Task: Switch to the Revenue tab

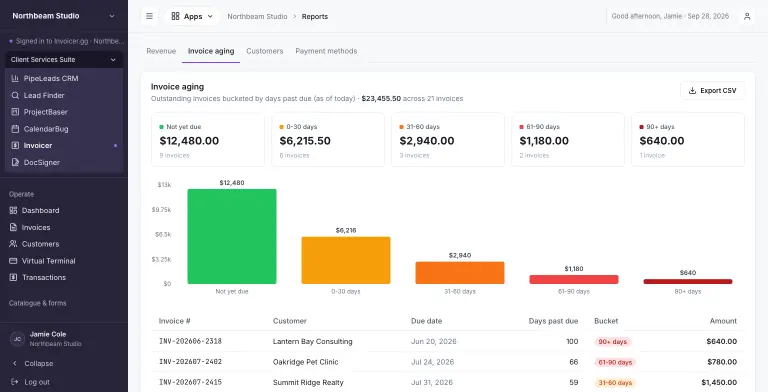Action: [161, 51]
